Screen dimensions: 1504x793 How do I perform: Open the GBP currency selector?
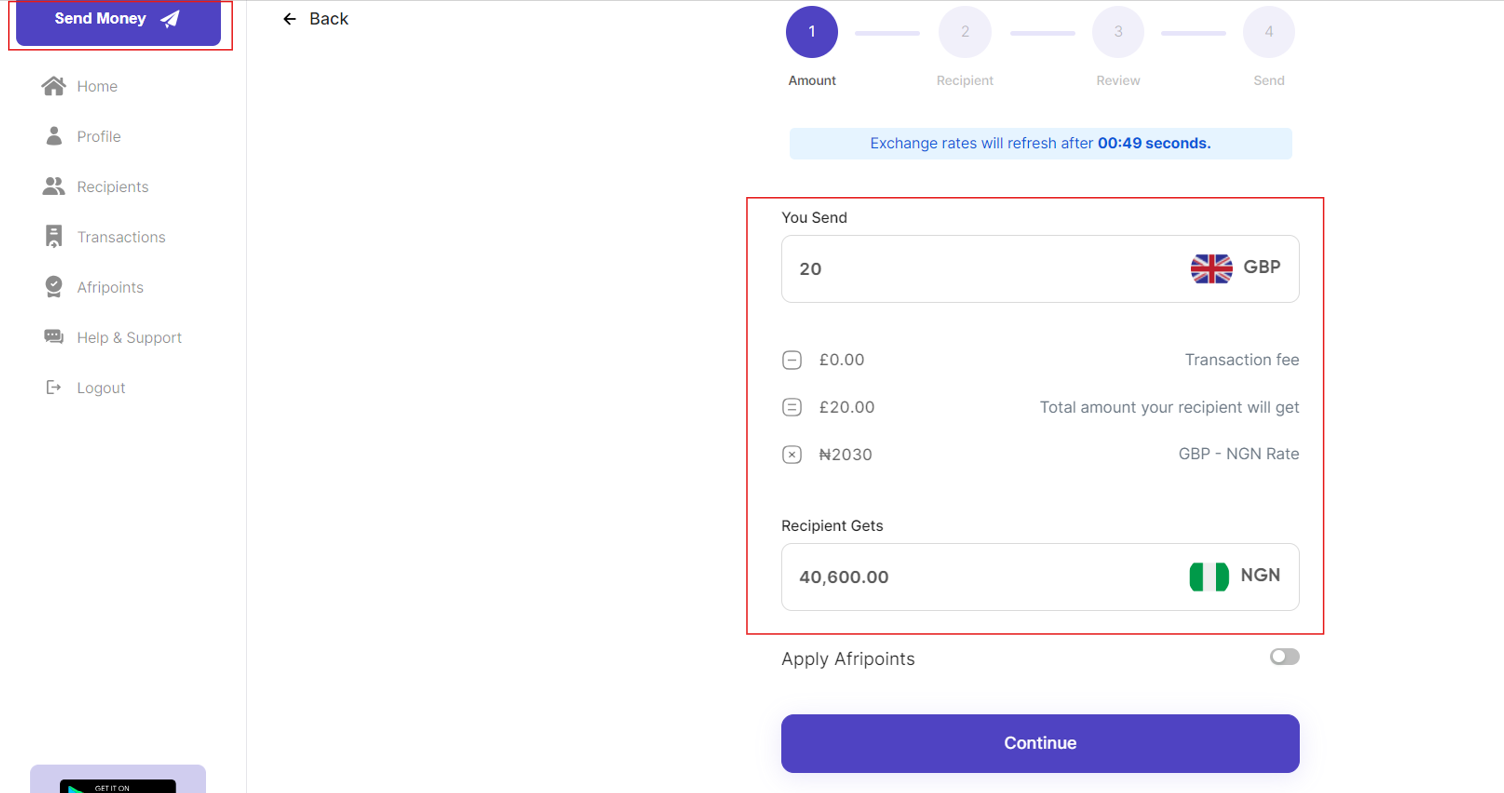[x=1237, y=268]
